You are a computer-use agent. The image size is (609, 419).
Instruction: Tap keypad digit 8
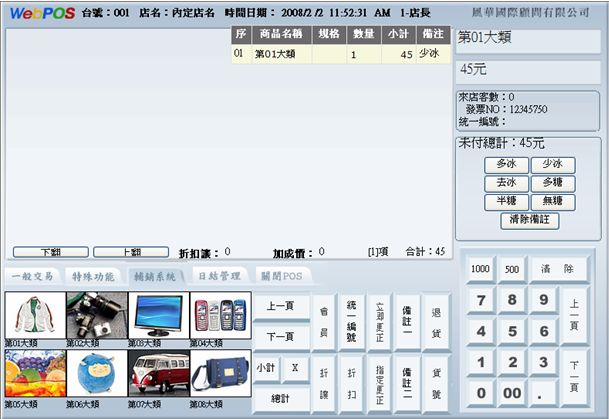(x=512, y=300)
